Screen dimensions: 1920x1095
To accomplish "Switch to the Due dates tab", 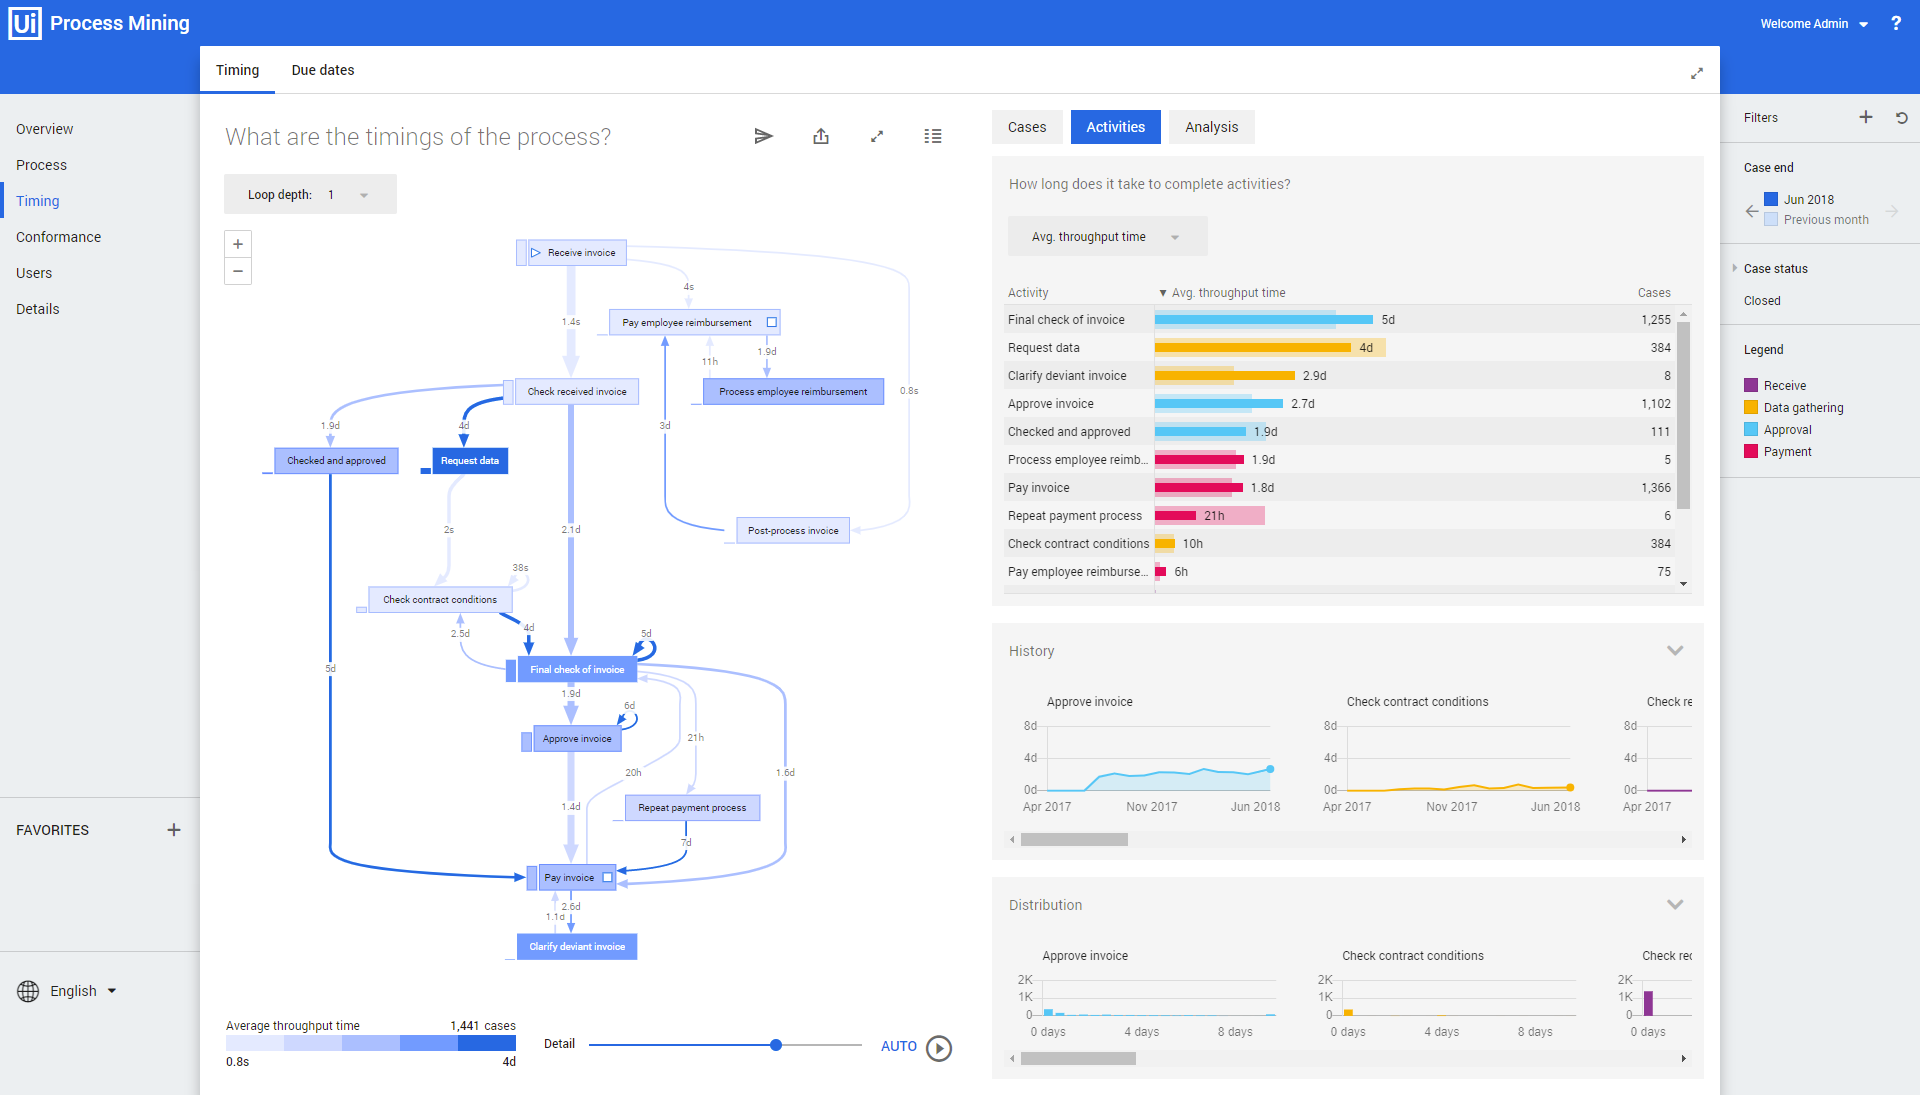I will (x=323, y=70).
